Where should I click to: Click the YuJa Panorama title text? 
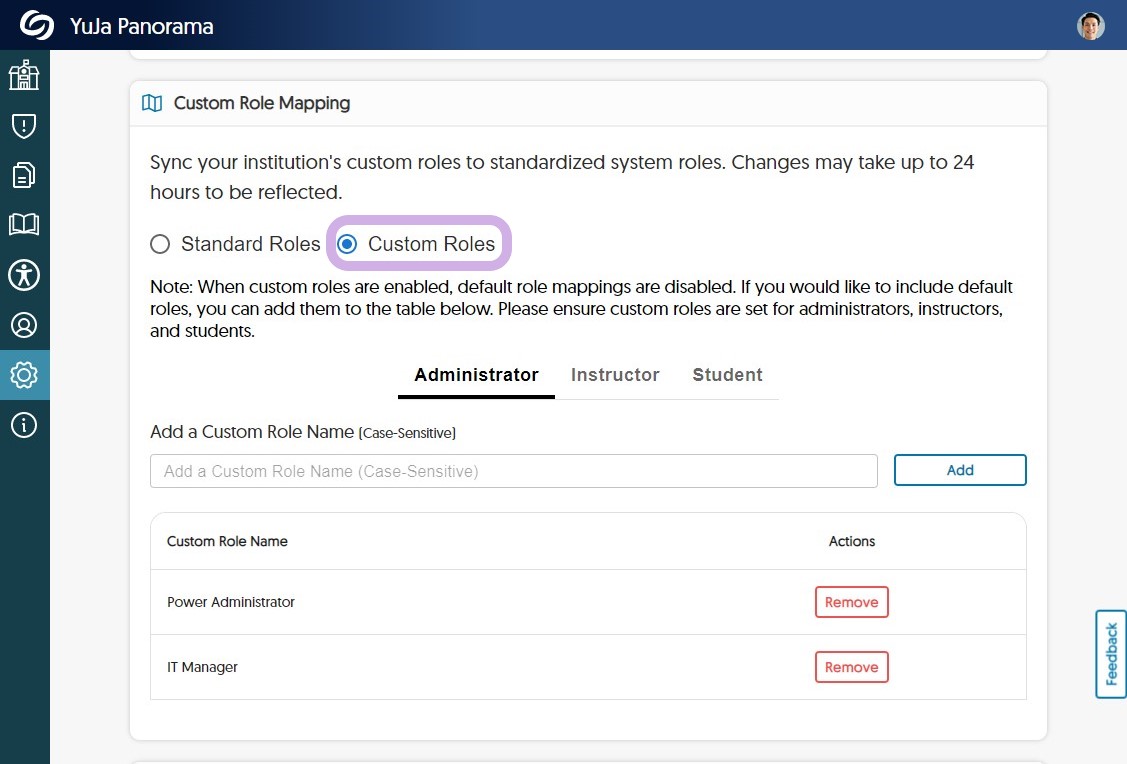pos(142,27)
